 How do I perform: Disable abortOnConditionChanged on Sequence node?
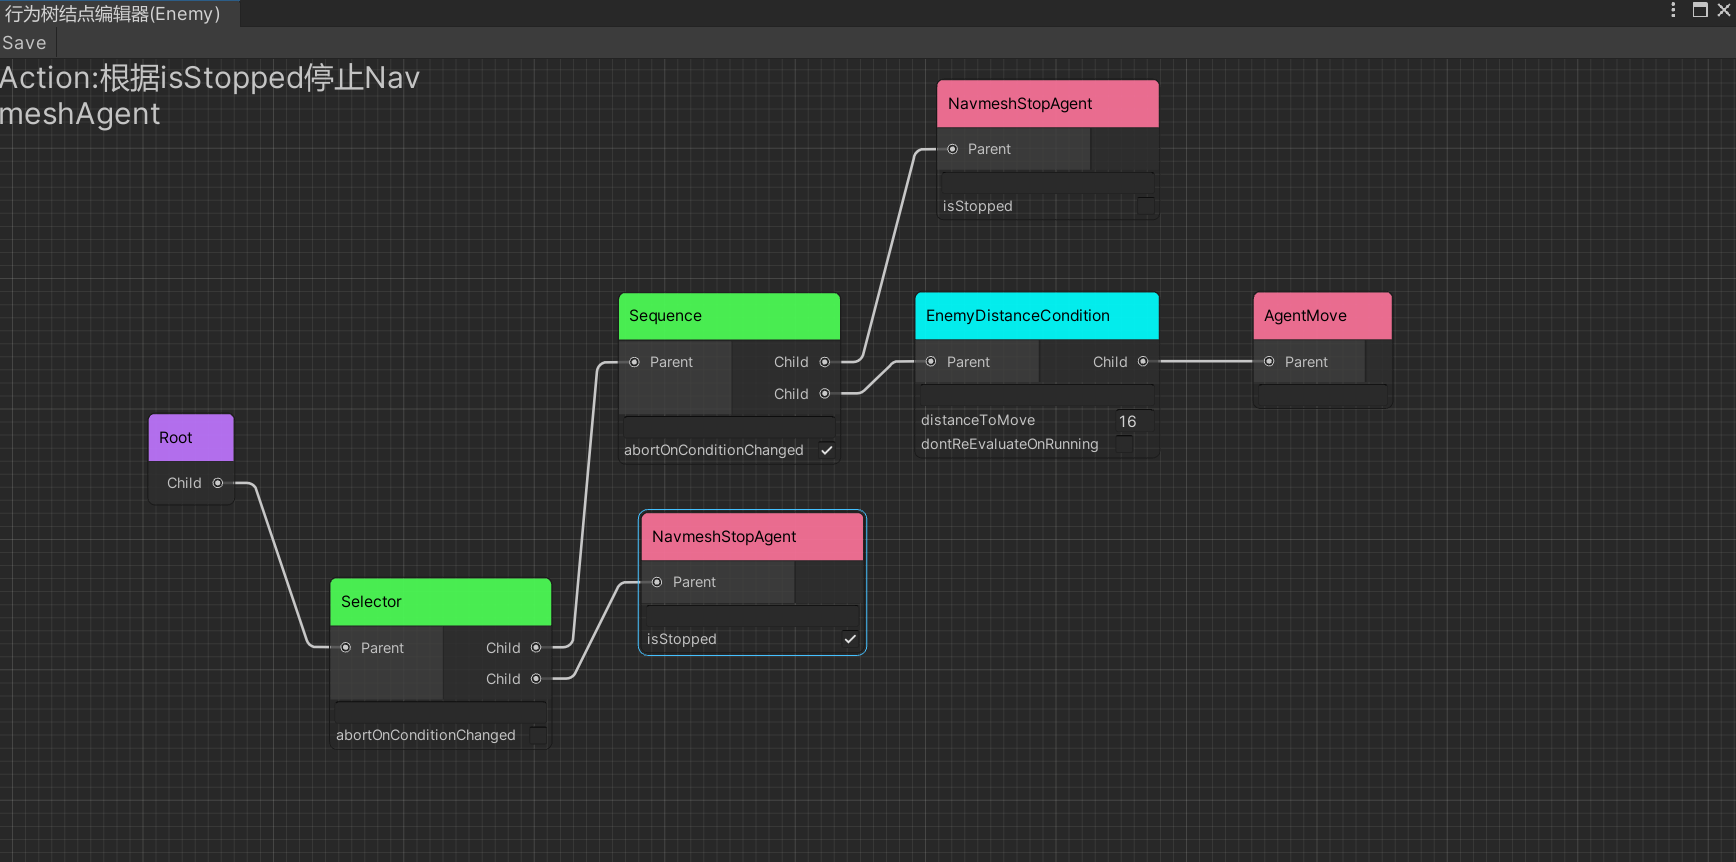click(827, 450)
